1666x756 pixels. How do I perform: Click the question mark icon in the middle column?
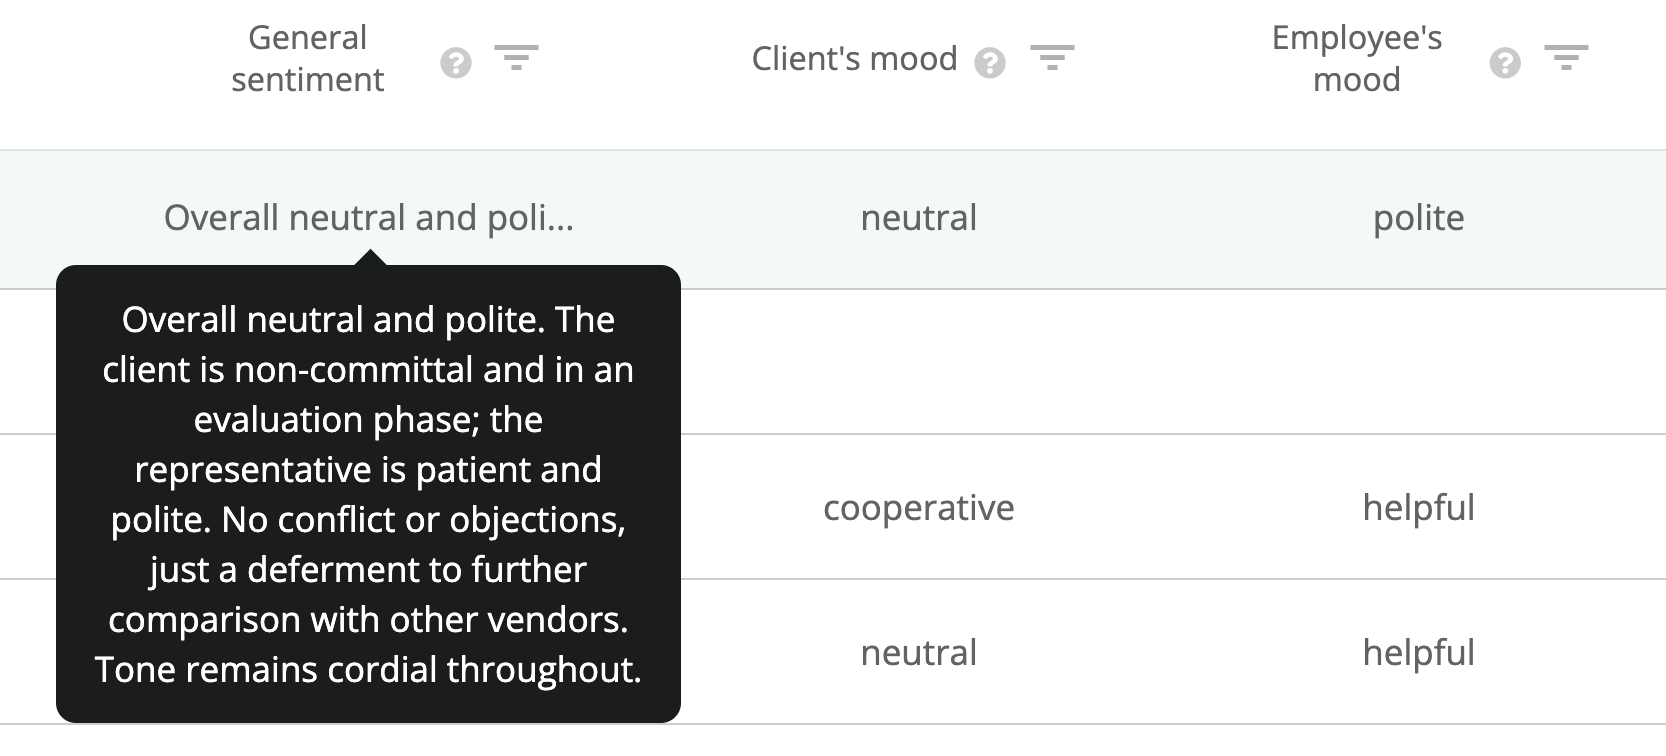pos(991,62)
